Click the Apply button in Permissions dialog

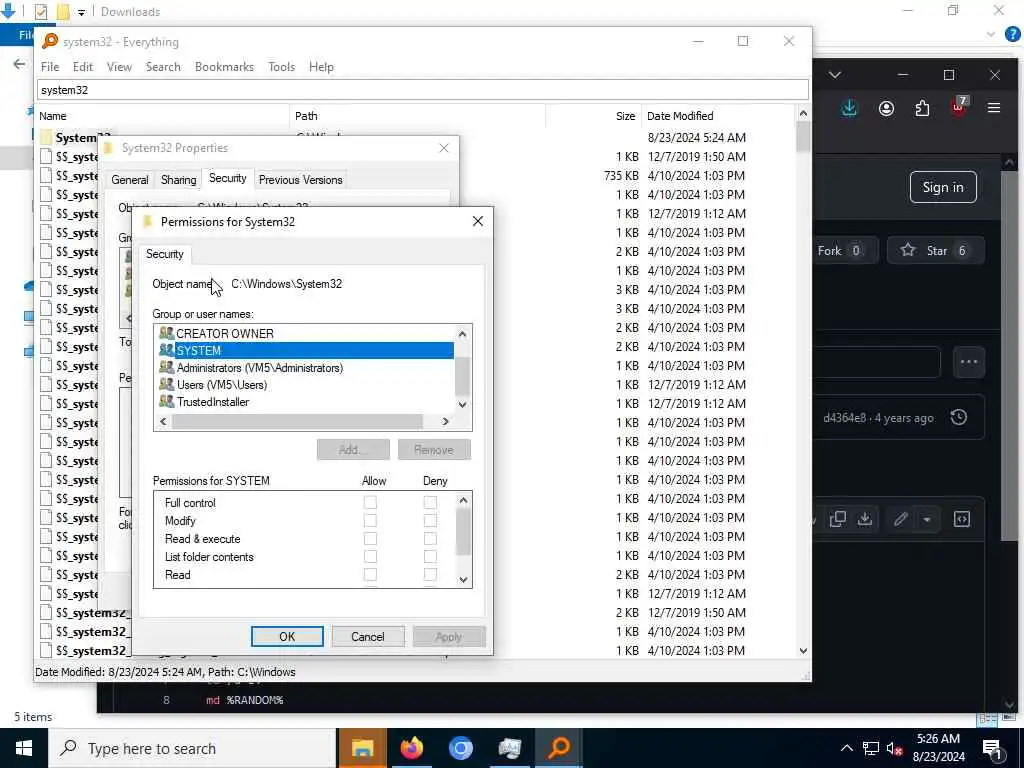point(449,637)
